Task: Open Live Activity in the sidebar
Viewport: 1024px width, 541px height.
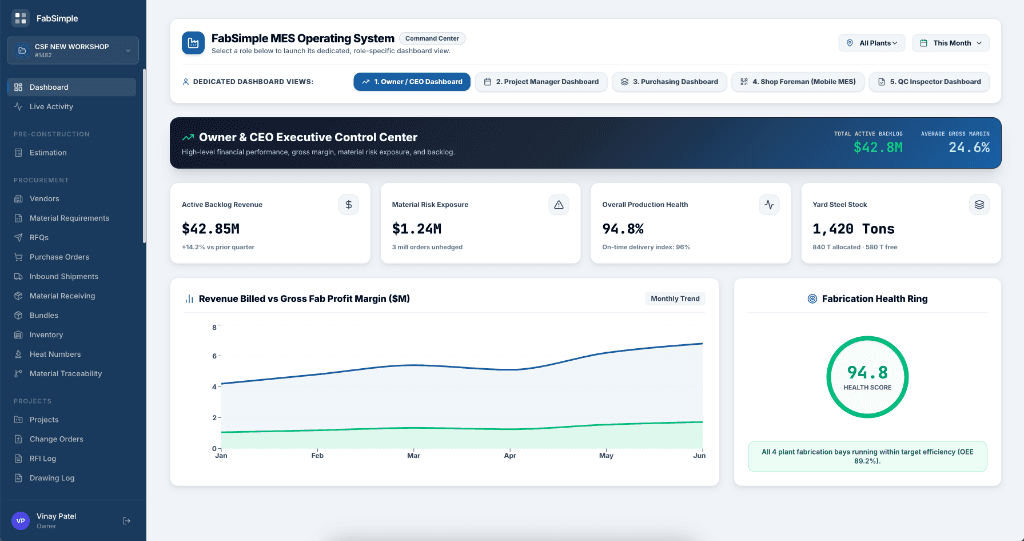Action: (x=72, y=107)
